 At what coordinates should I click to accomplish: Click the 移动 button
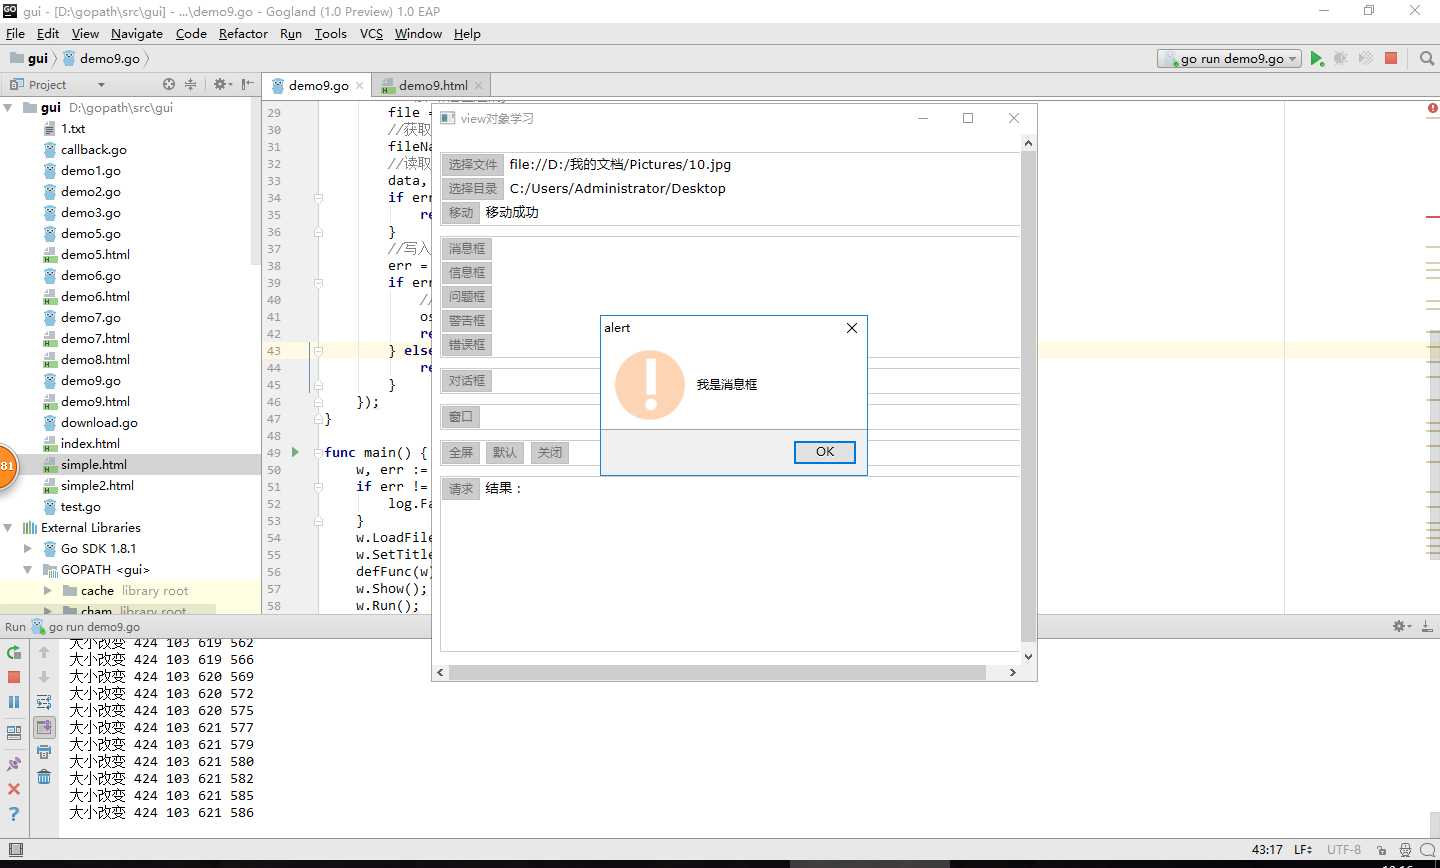(460, 212)
